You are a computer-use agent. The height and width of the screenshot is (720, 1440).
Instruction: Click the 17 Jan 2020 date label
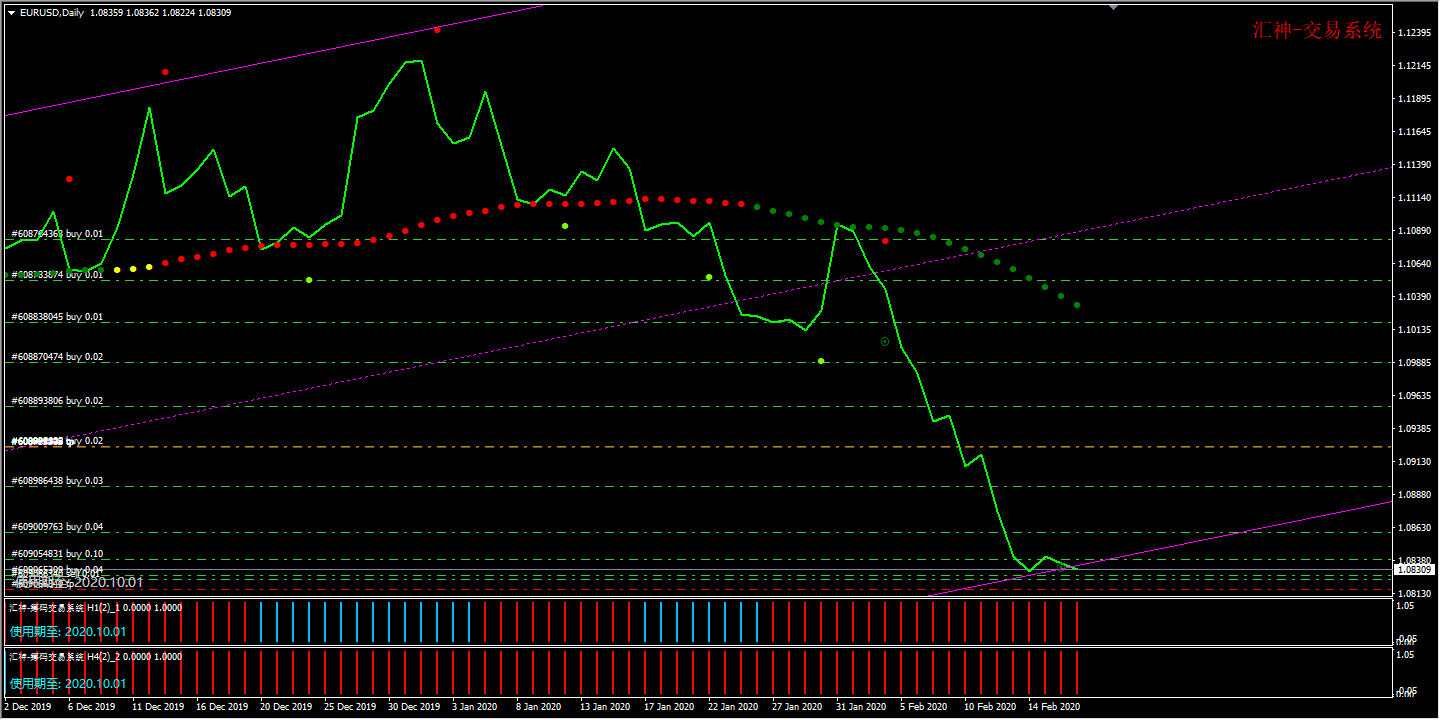click(671, 707)
